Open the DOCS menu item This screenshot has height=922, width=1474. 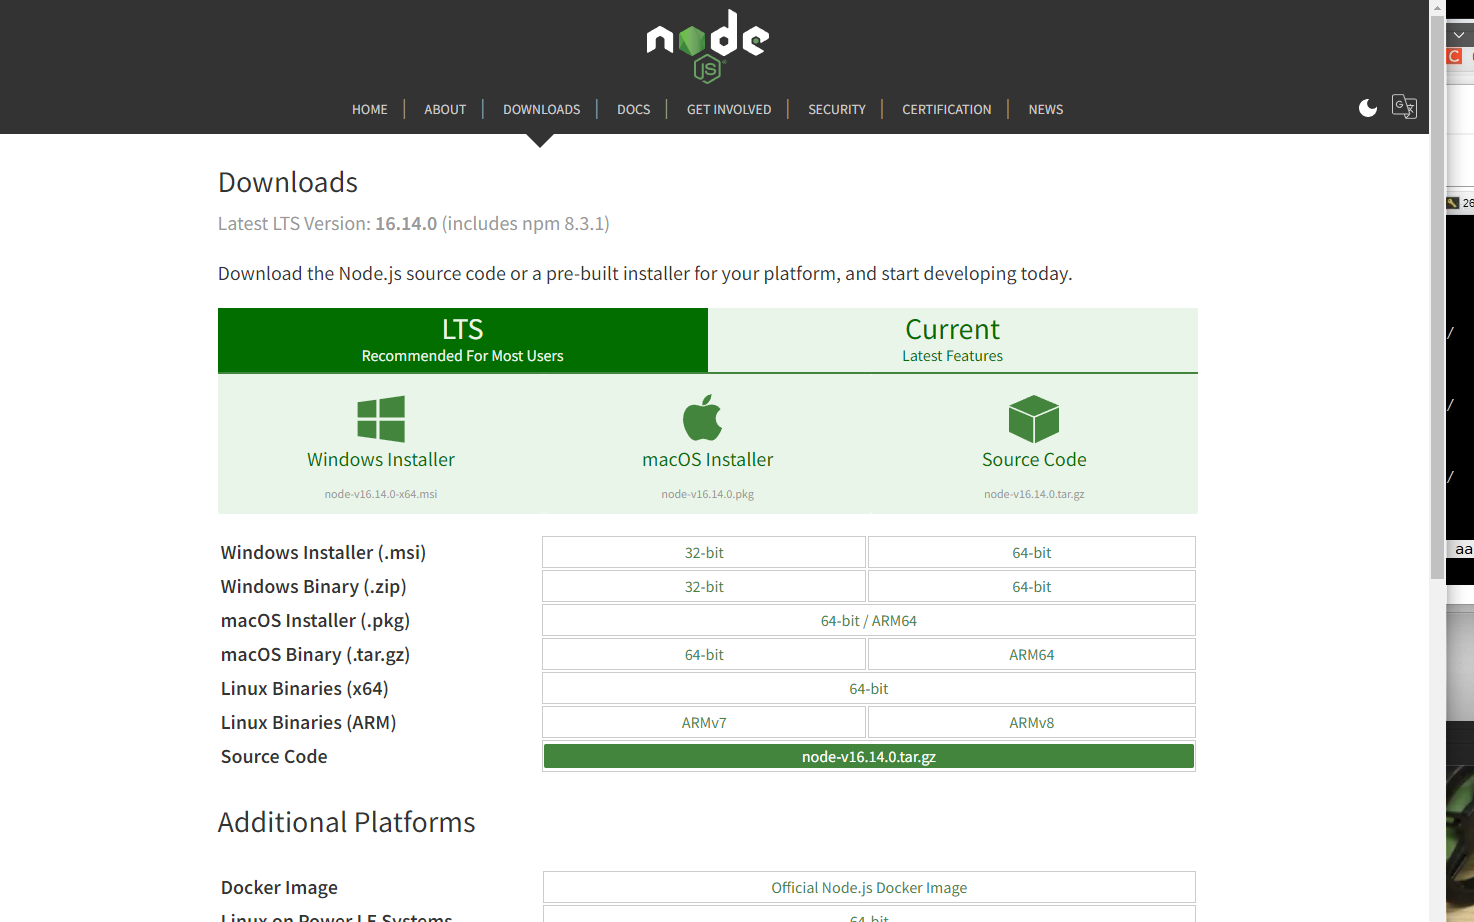[x=633, y=110]
